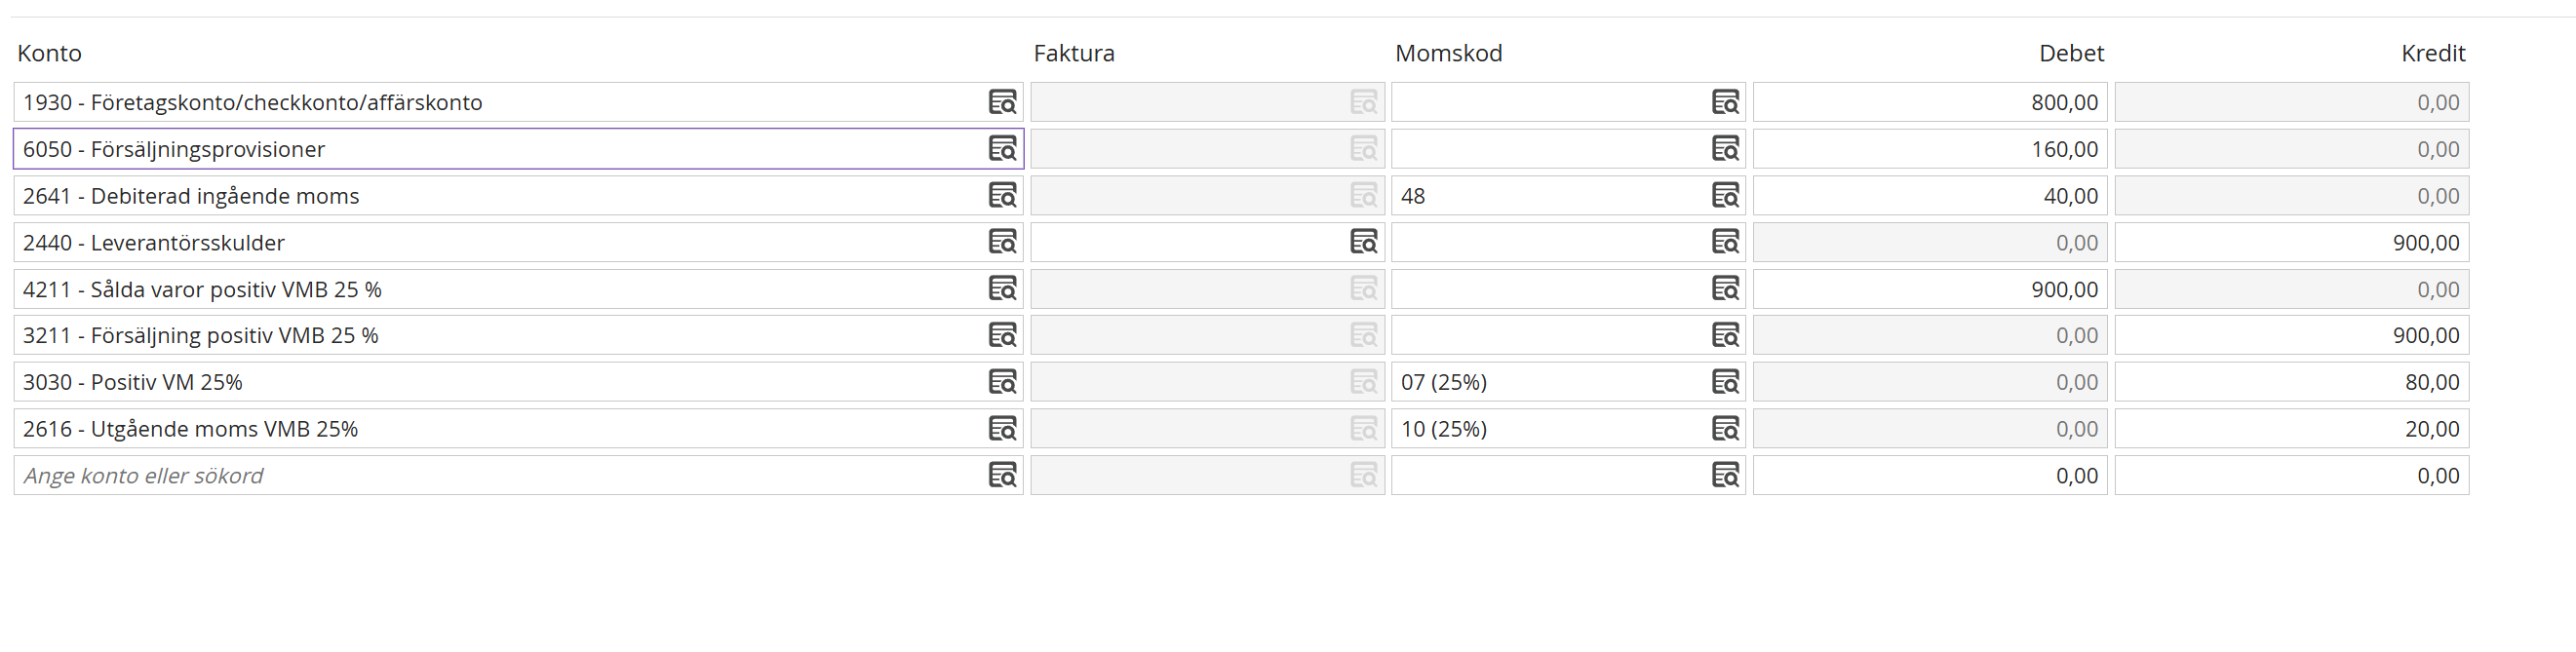This screenshot has height=652, width=2576.
Task: Open account search icon on empty bottom row
Action: point(1002,475)
